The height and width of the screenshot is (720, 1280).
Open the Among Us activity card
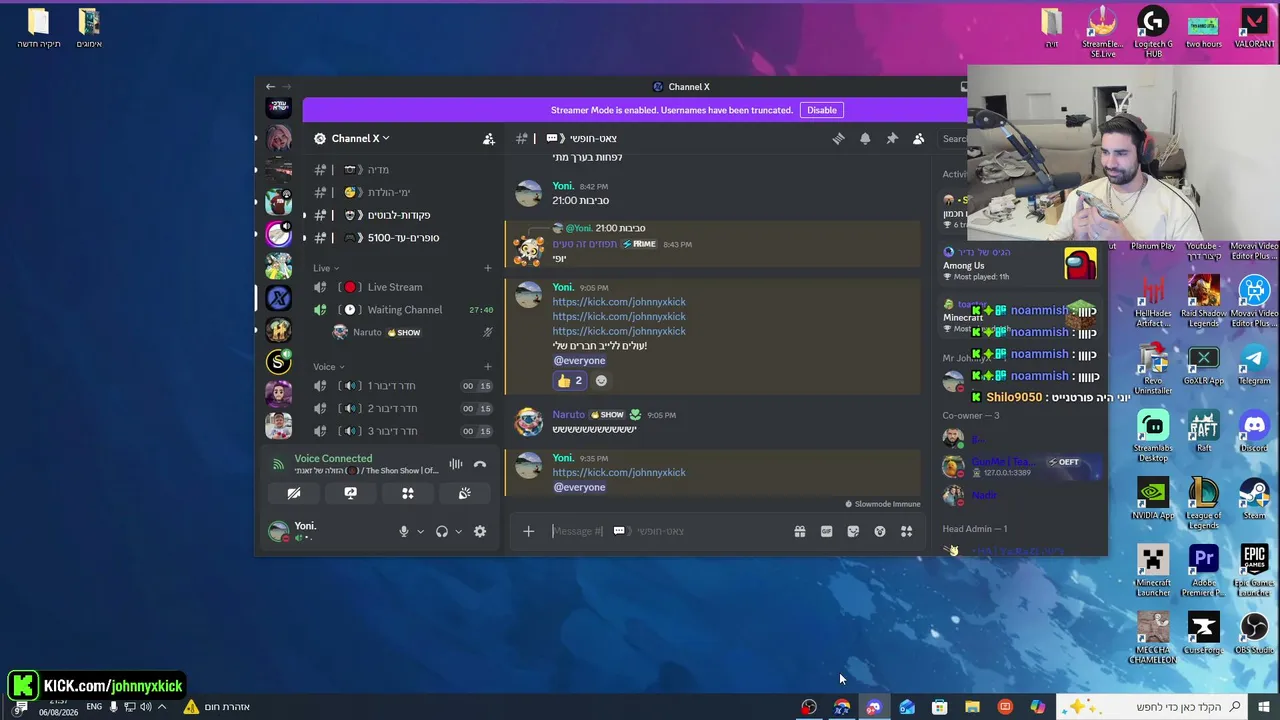pyautogui.click(x=1020, y=264)
